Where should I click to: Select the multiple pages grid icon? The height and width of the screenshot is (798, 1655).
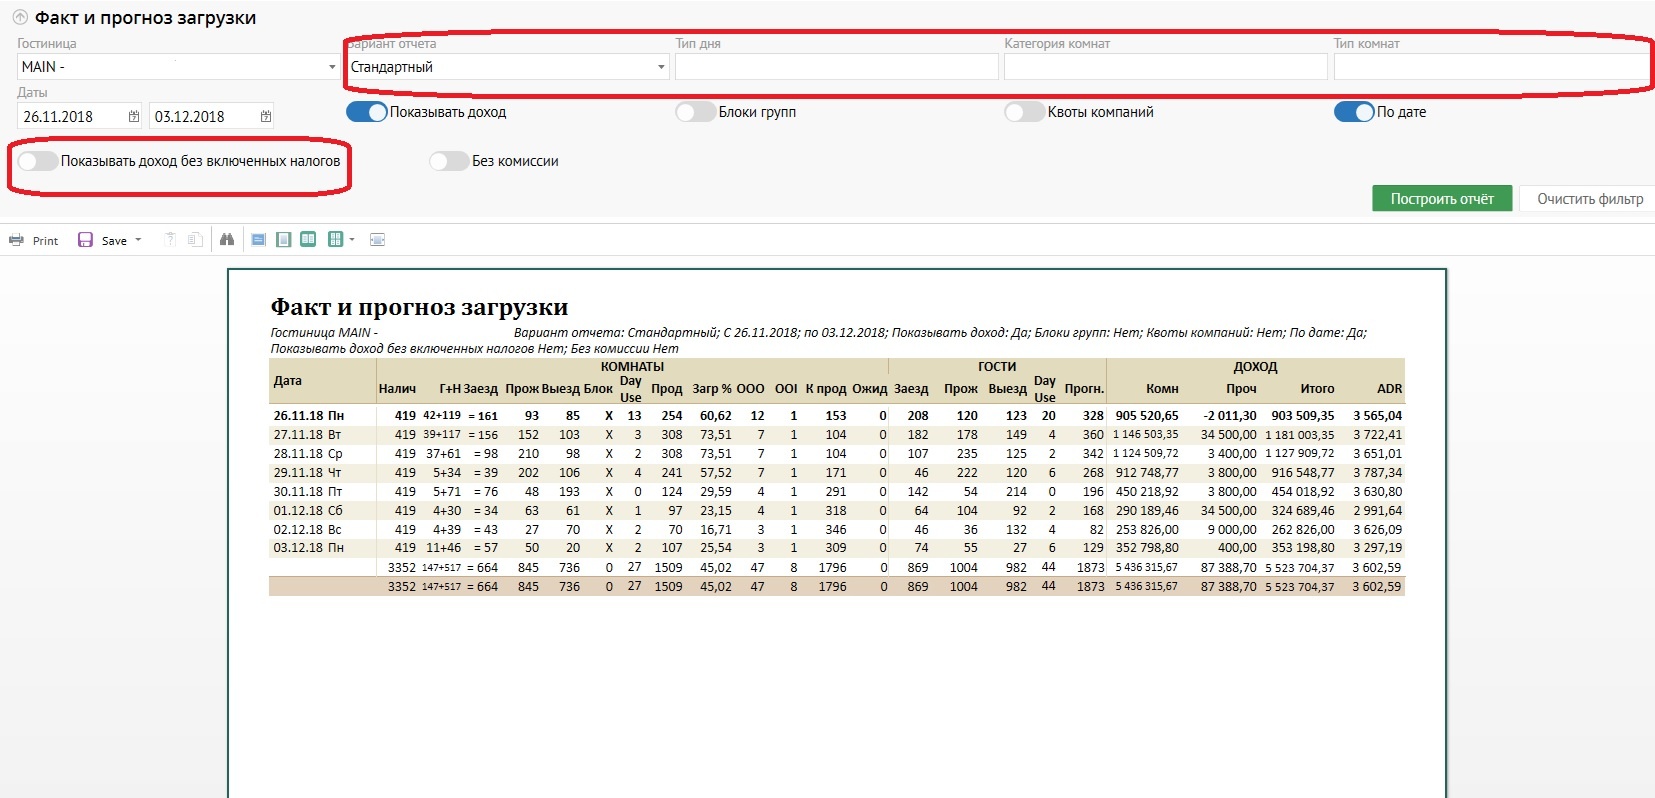[335, 240]
